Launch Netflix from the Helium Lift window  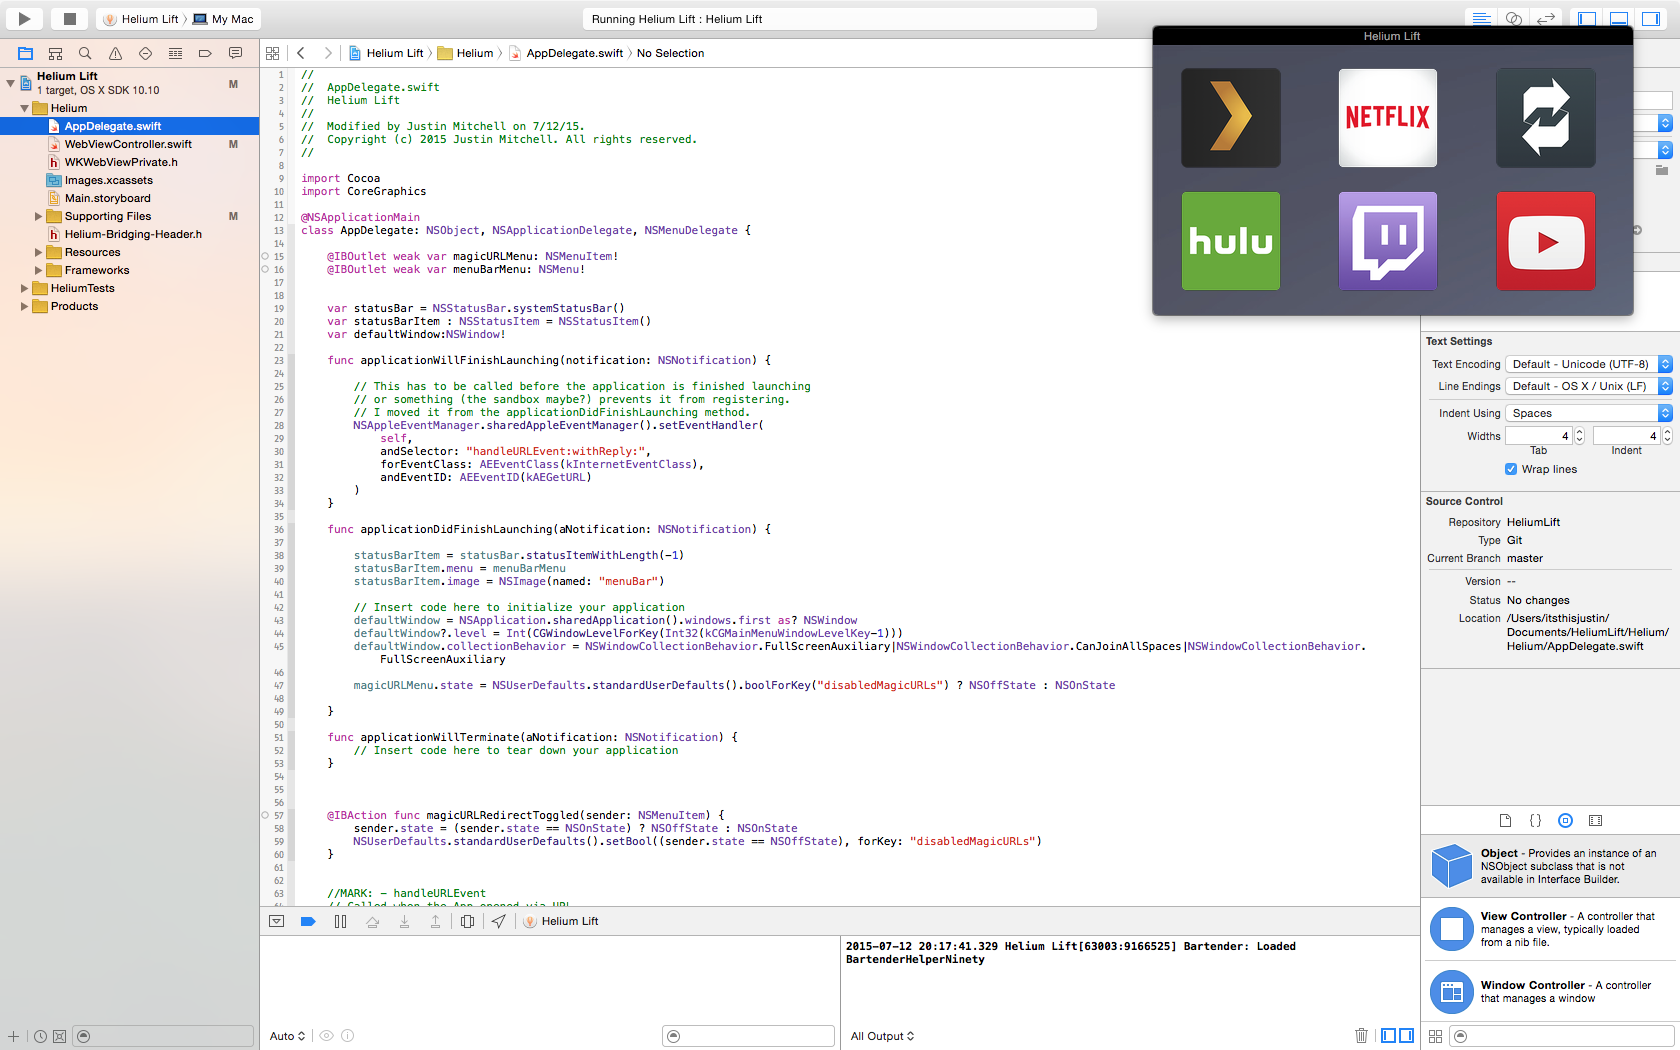(x=1388, y=118)
